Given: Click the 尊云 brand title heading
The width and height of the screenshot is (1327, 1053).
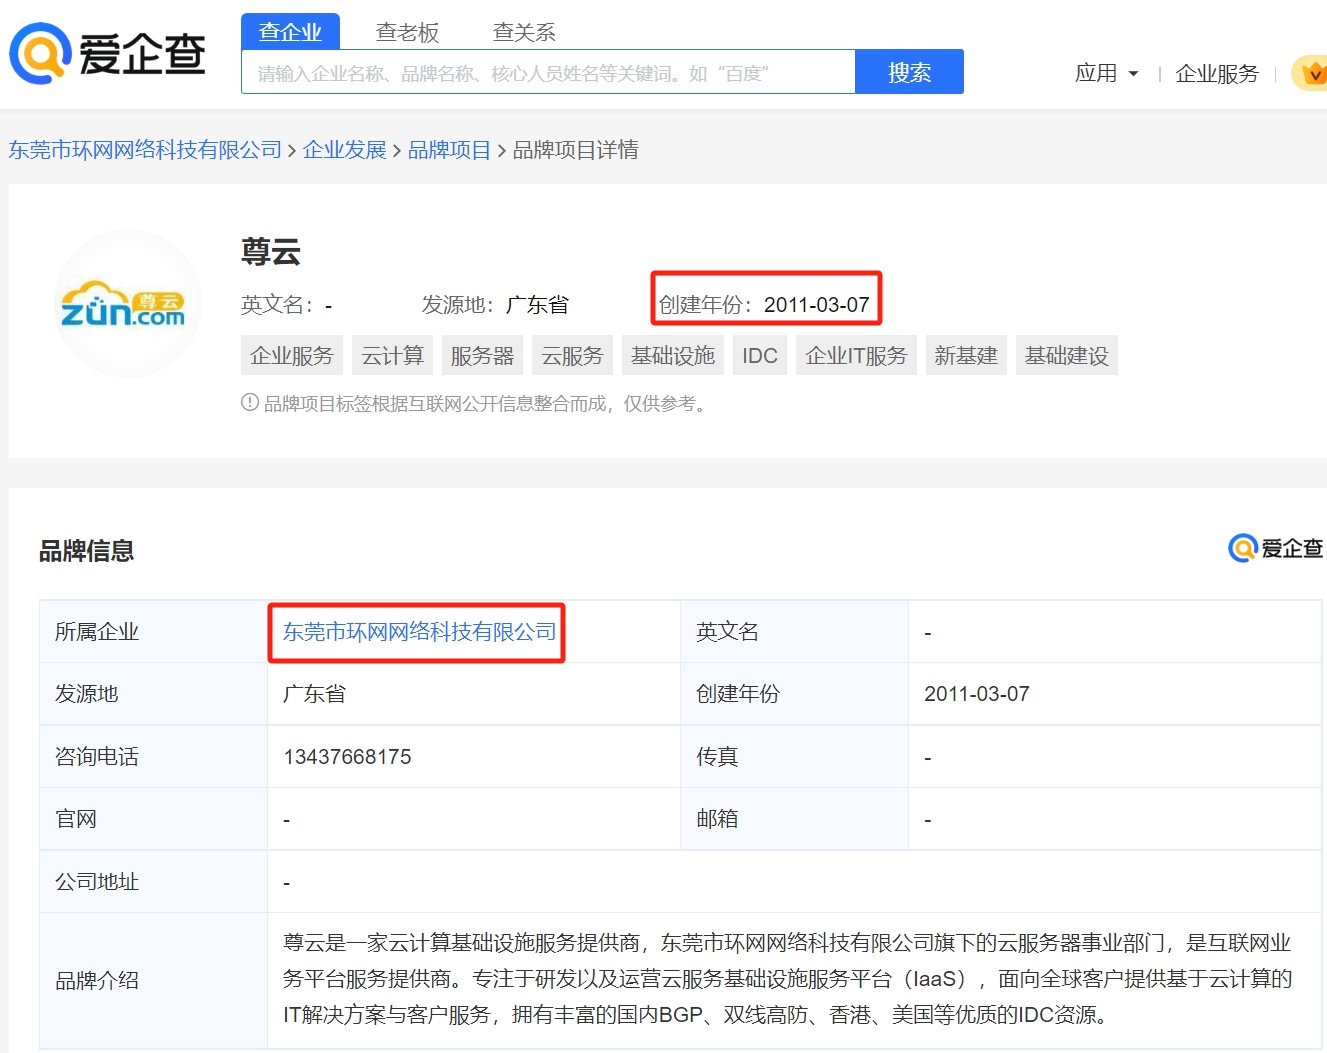Looking at the screenshot, I should [x=271, y=250].
